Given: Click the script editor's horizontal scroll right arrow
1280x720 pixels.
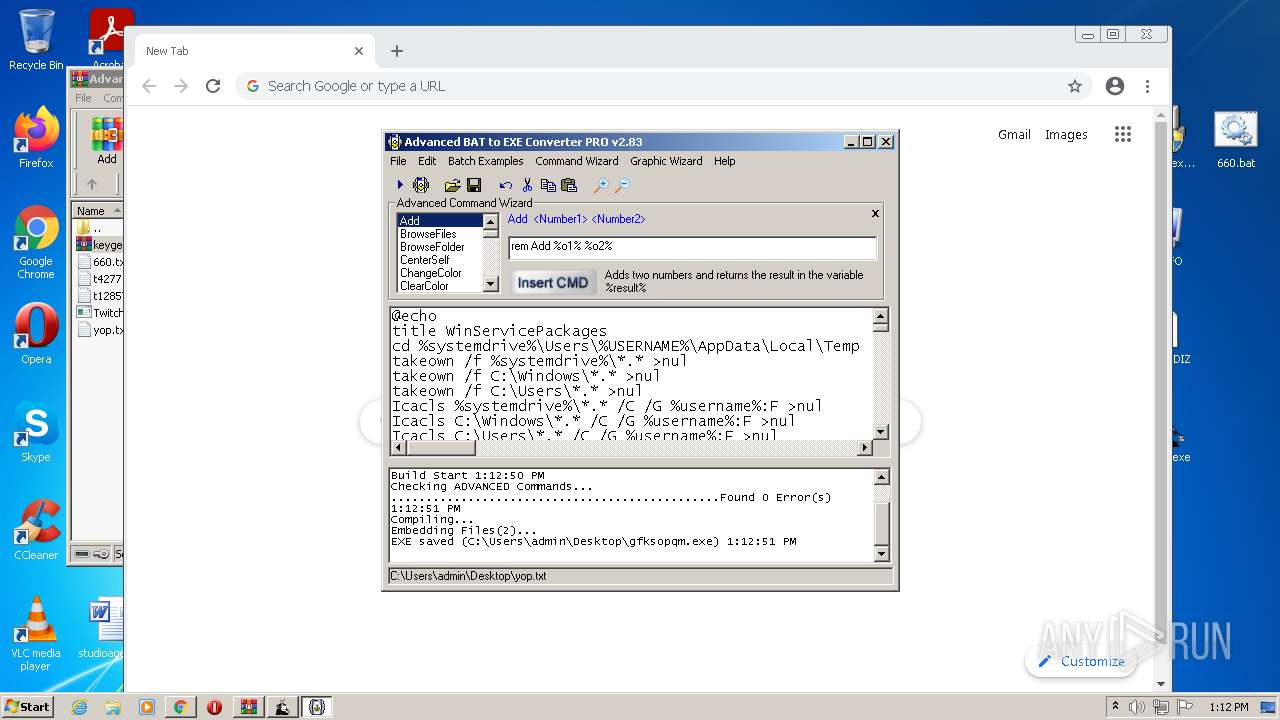Looking at the screenshot, I should click(x=865, y=448).
